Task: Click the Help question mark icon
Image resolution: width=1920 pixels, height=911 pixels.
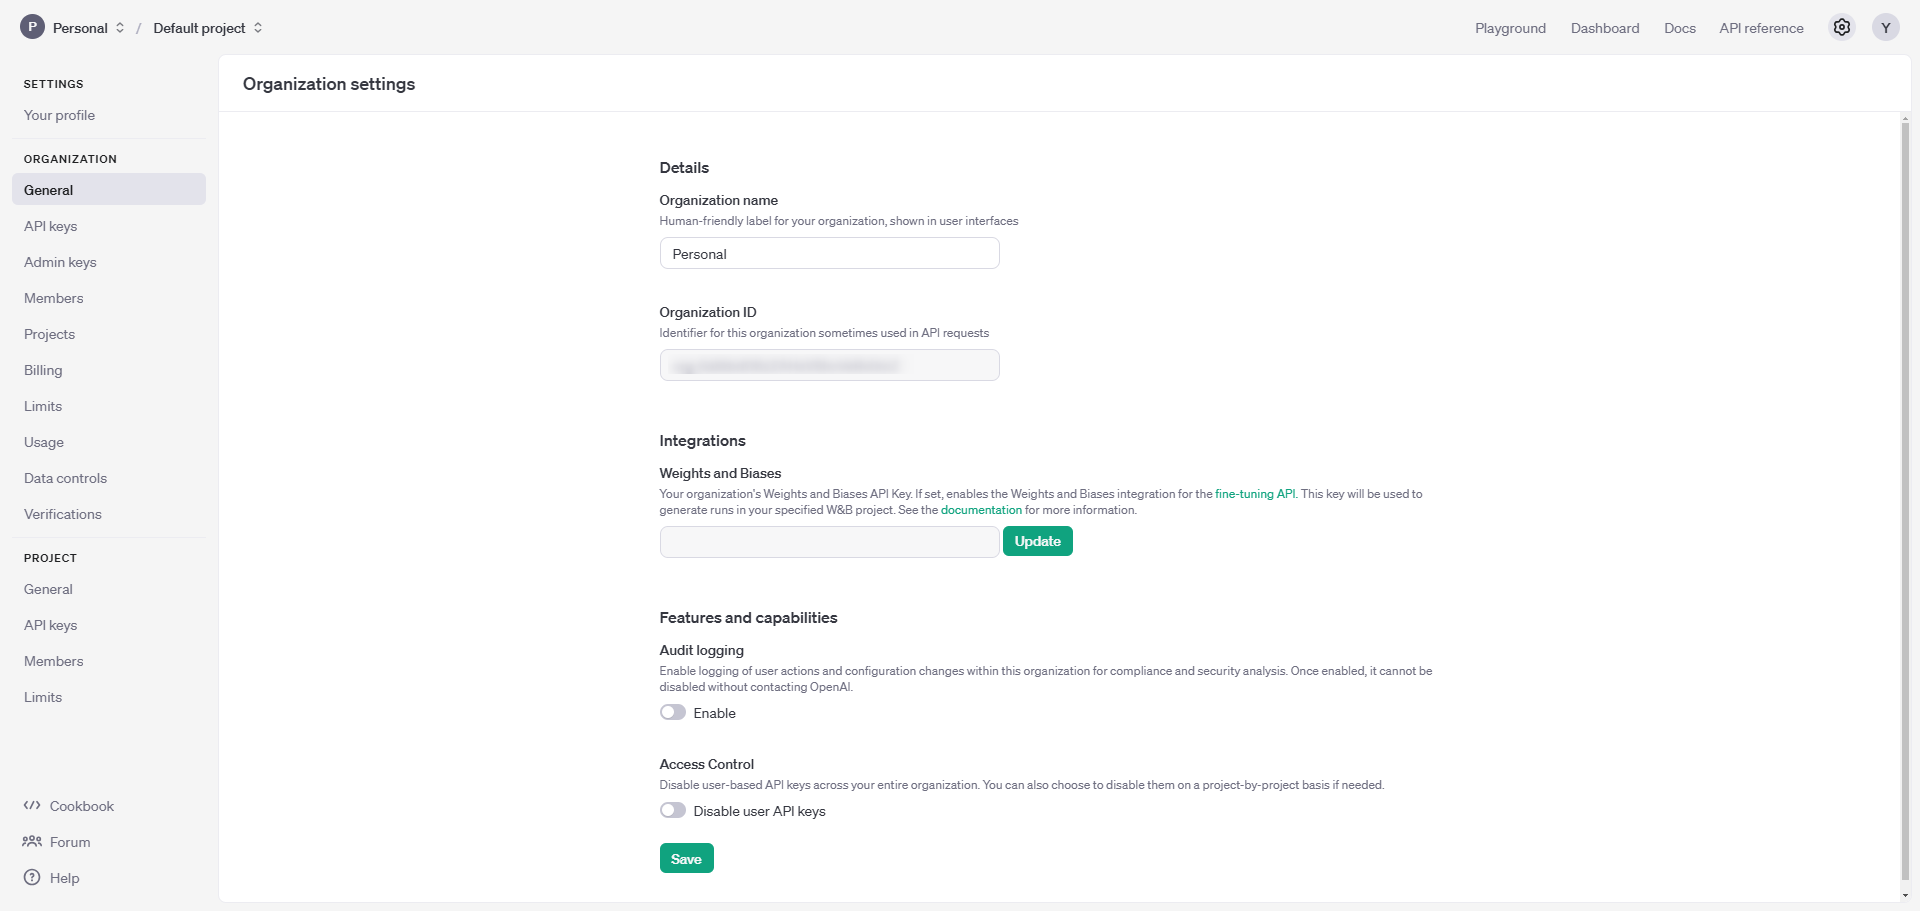Action: (x=33, y=878)
